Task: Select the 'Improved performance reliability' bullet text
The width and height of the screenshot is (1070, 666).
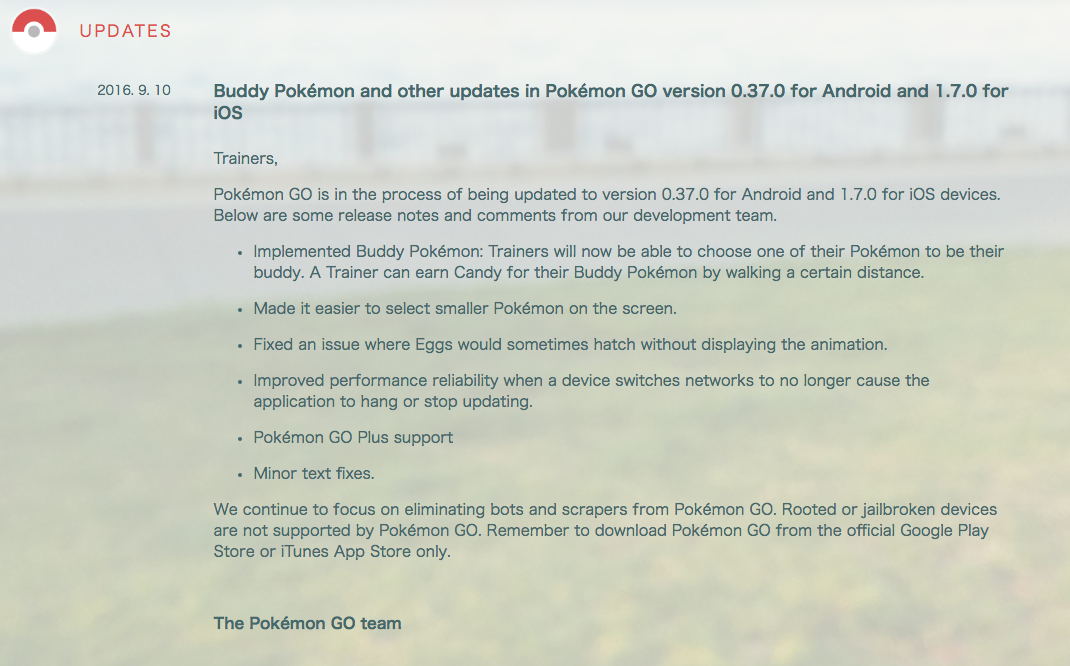Action: [592, 391]
